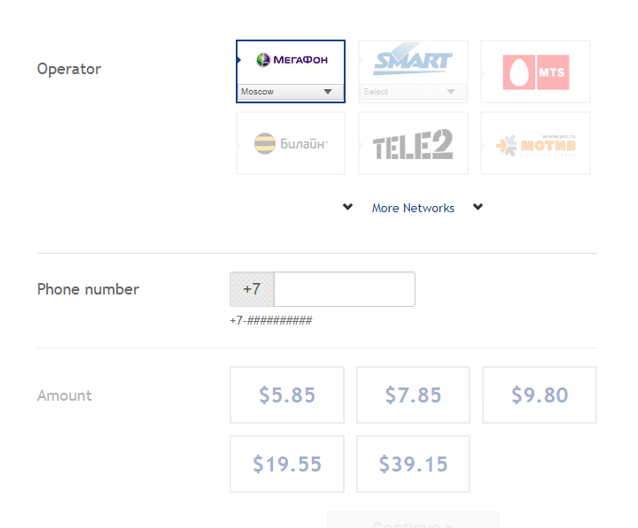Expand the More Networks link

coord(413,208)
